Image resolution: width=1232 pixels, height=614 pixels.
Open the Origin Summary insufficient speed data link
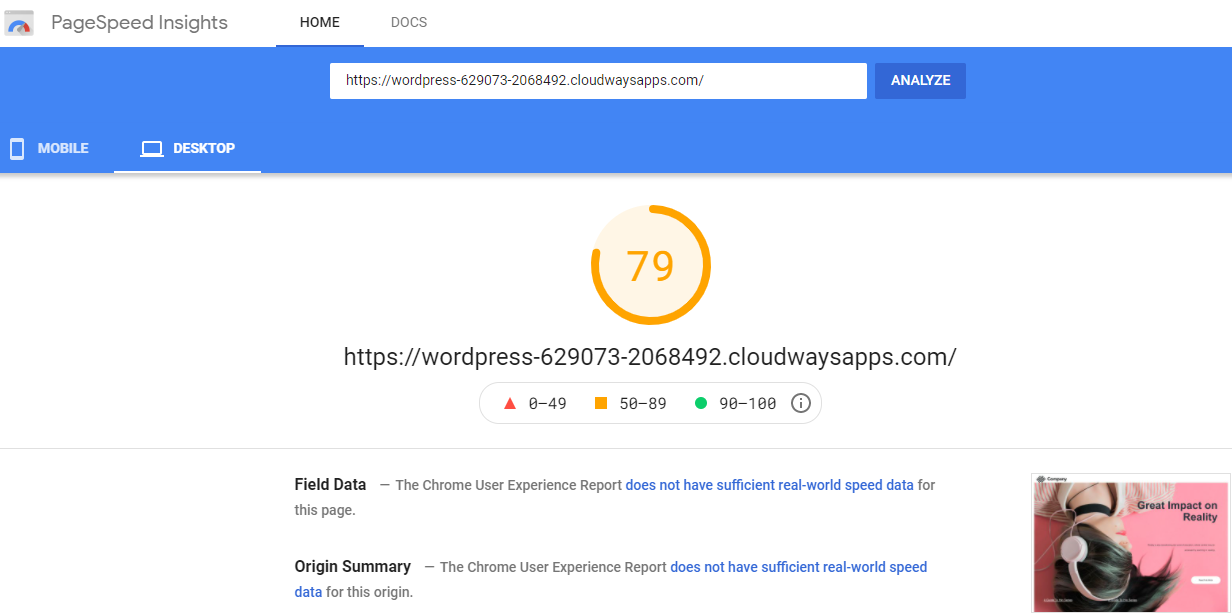point(798,567)
